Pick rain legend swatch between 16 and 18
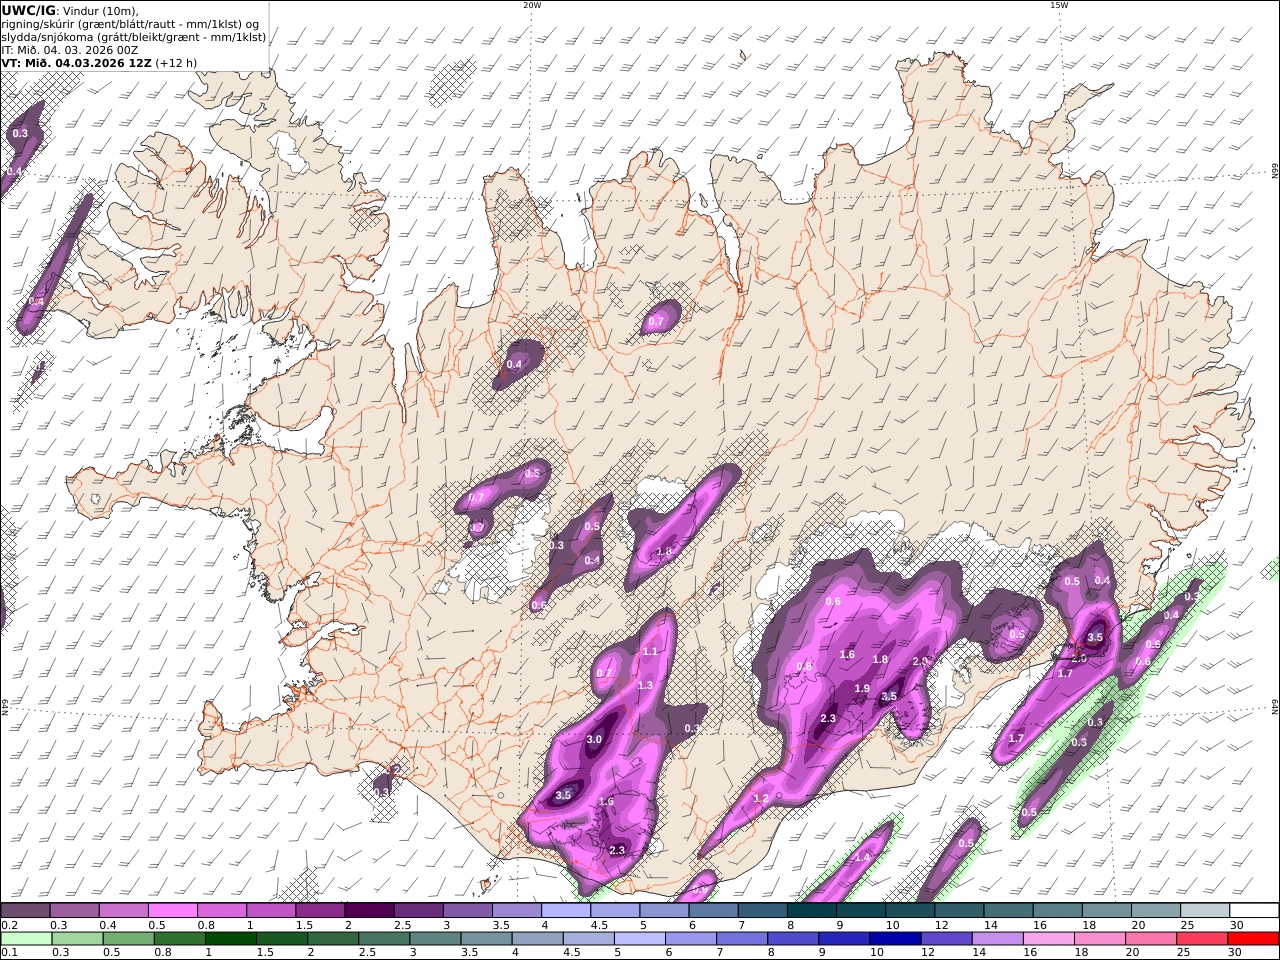 point(1048,939)
